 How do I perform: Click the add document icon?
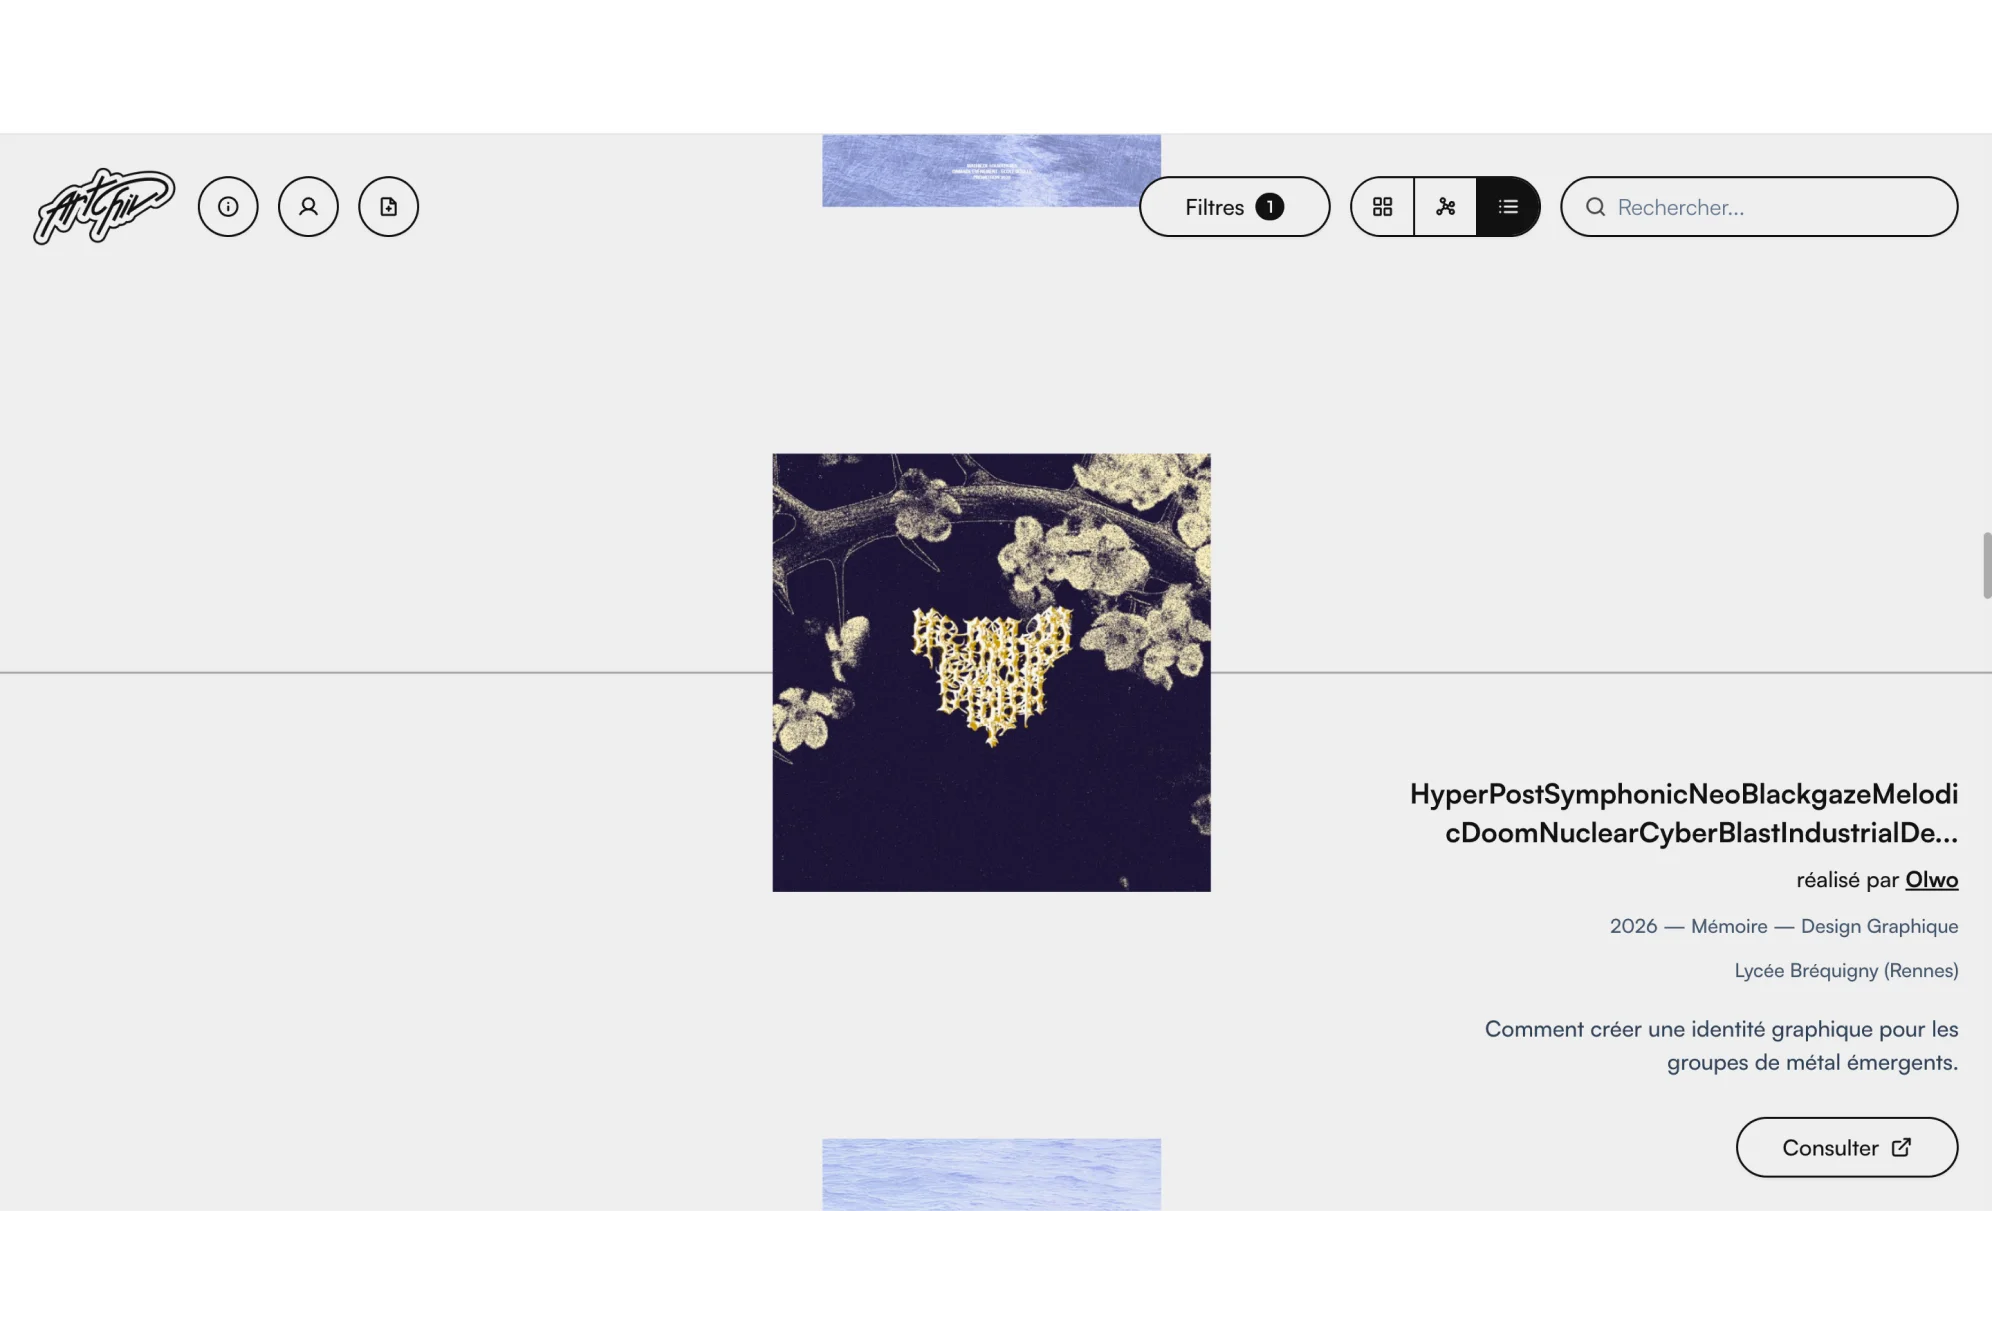[x=388, y=207]
